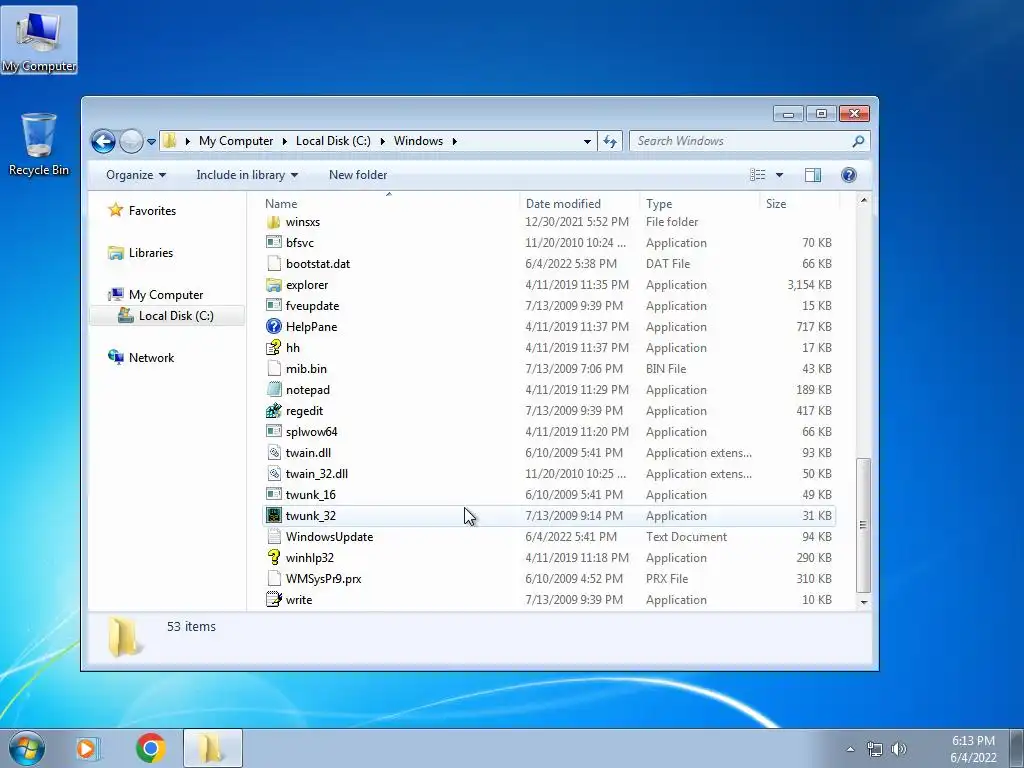Select the hh application icon
This screenshot has width=1024, height=768.
click(x=274, y=347)
